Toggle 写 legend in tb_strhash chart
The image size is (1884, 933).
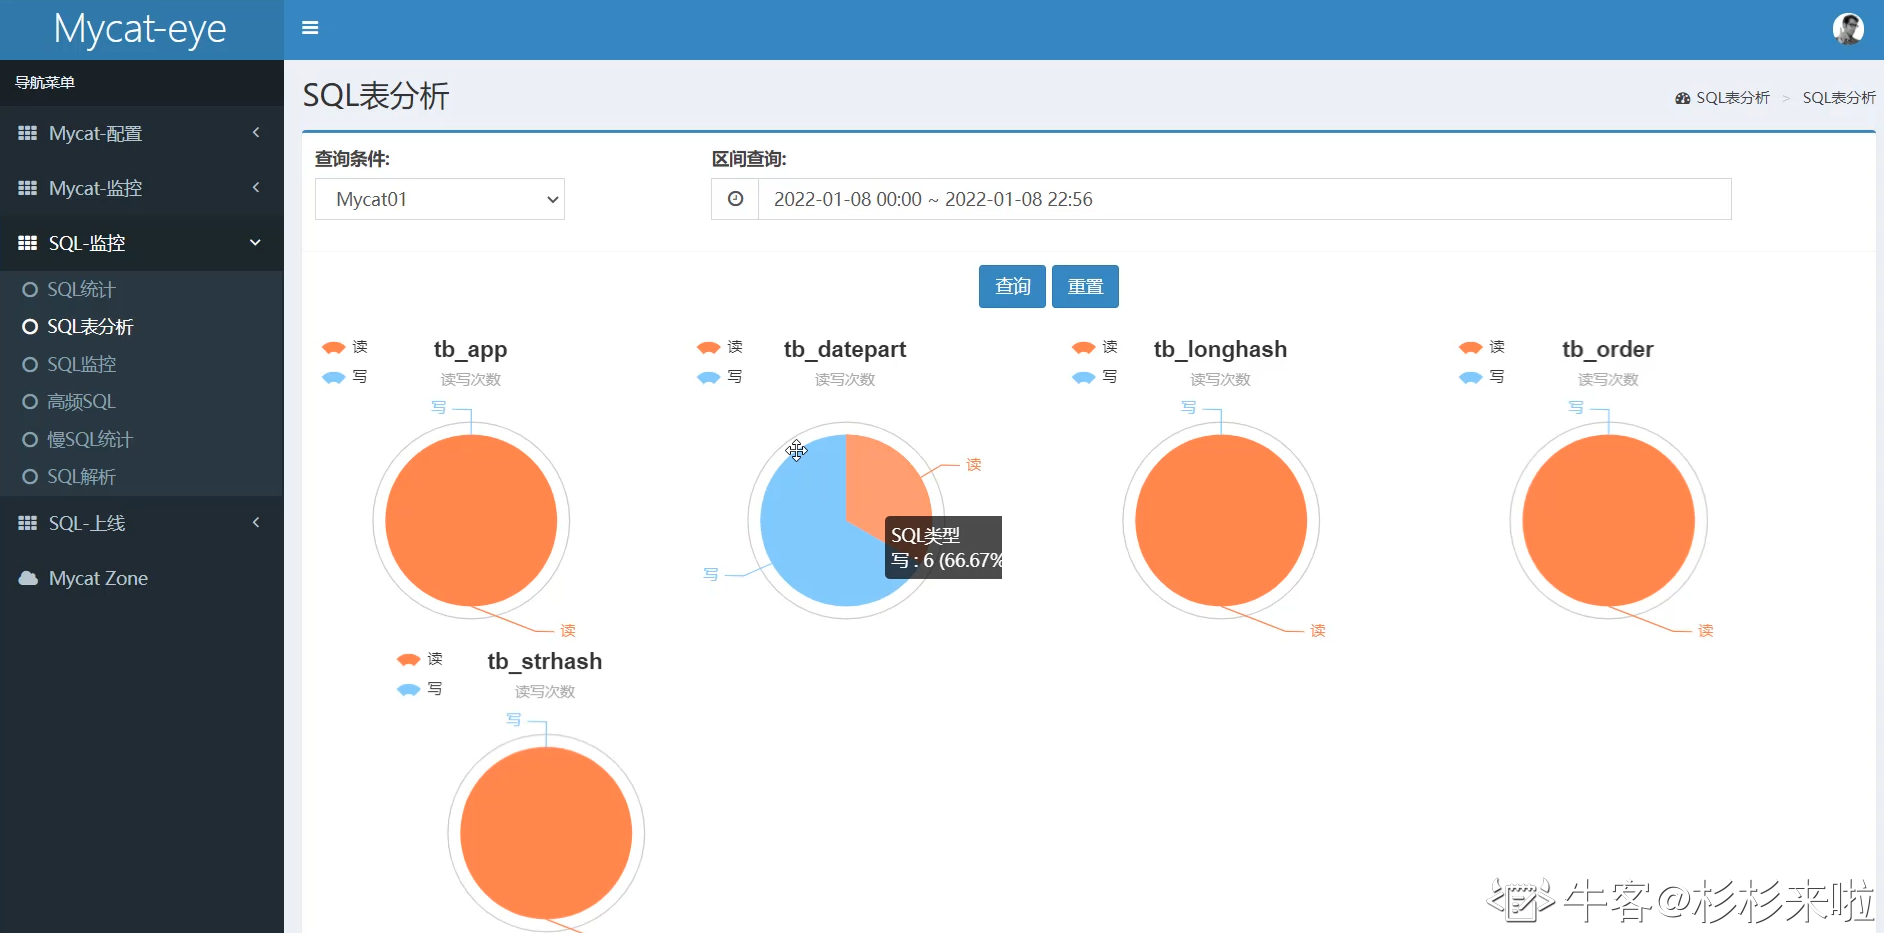point(420,689)
